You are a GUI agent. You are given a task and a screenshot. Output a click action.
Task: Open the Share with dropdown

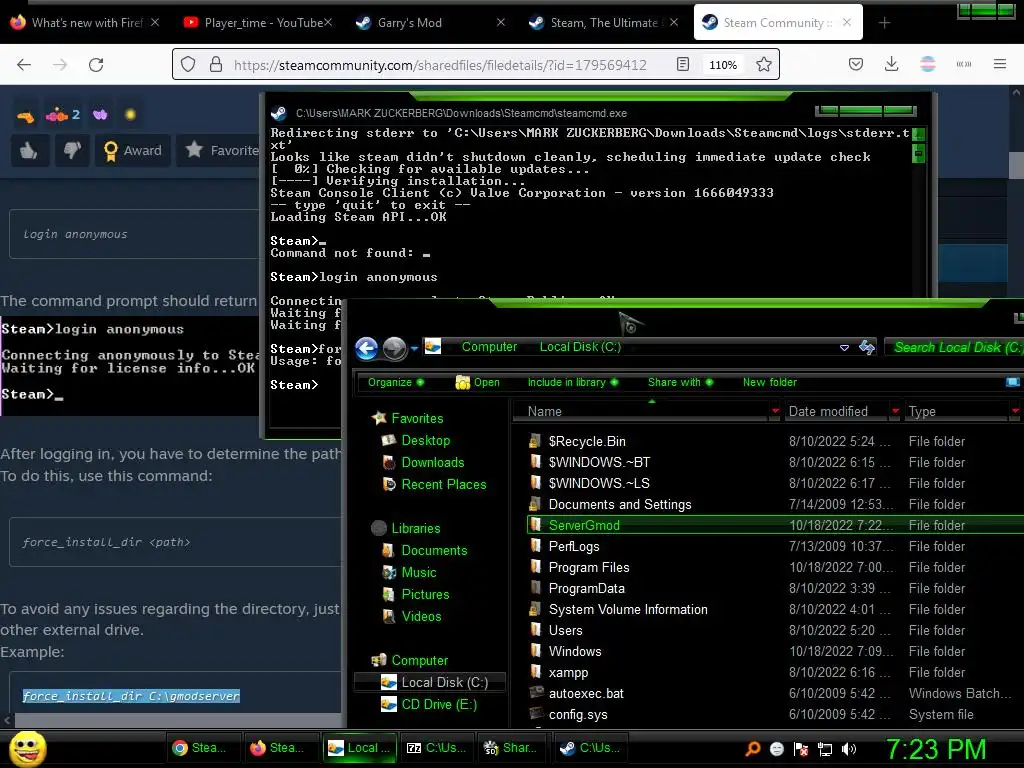680,382
